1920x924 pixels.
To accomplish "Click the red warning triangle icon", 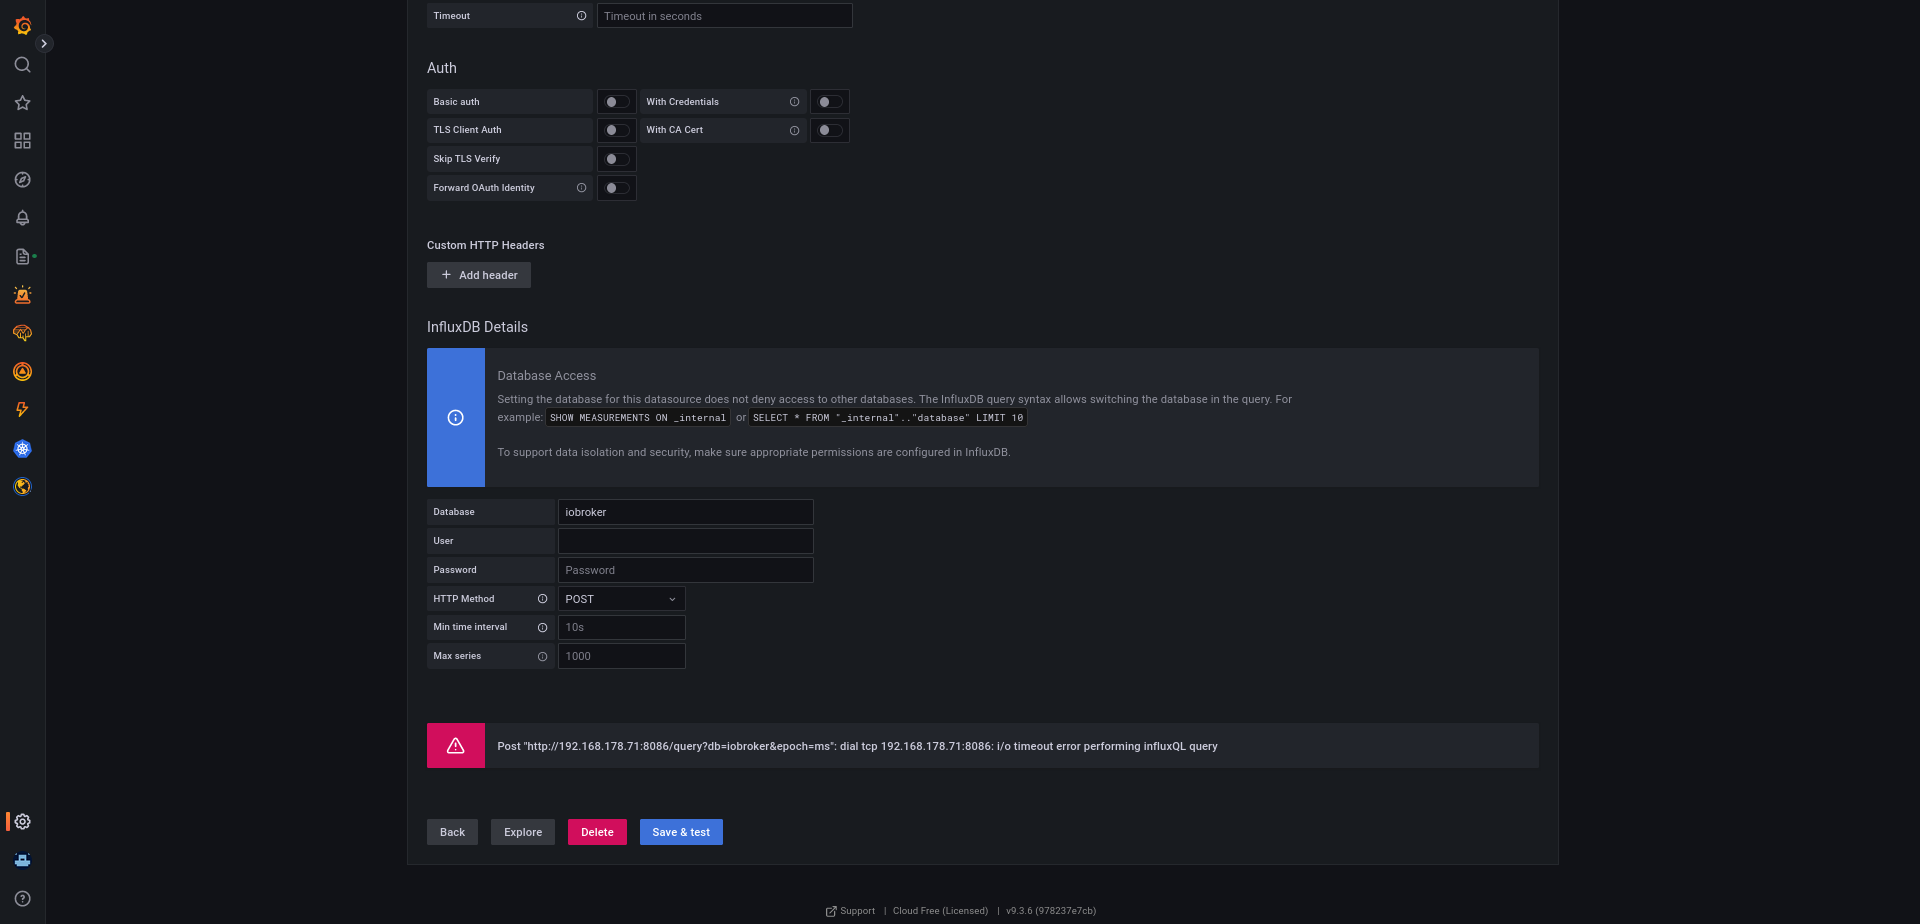I will click(x=455, y=746).
